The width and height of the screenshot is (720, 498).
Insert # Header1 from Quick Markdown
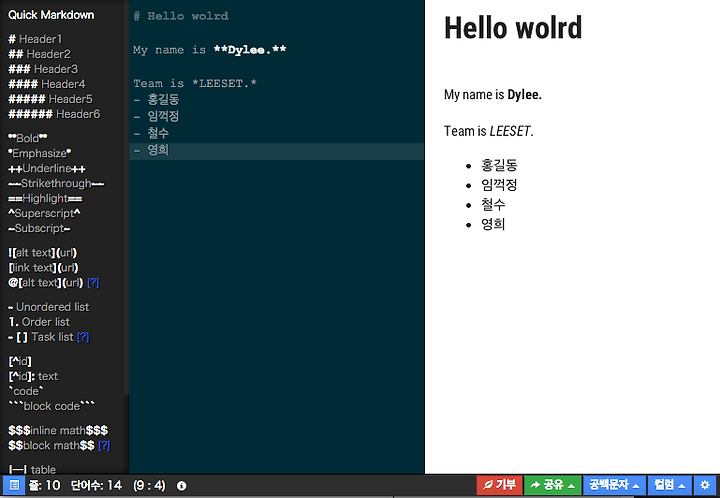(x=35, y=39)
